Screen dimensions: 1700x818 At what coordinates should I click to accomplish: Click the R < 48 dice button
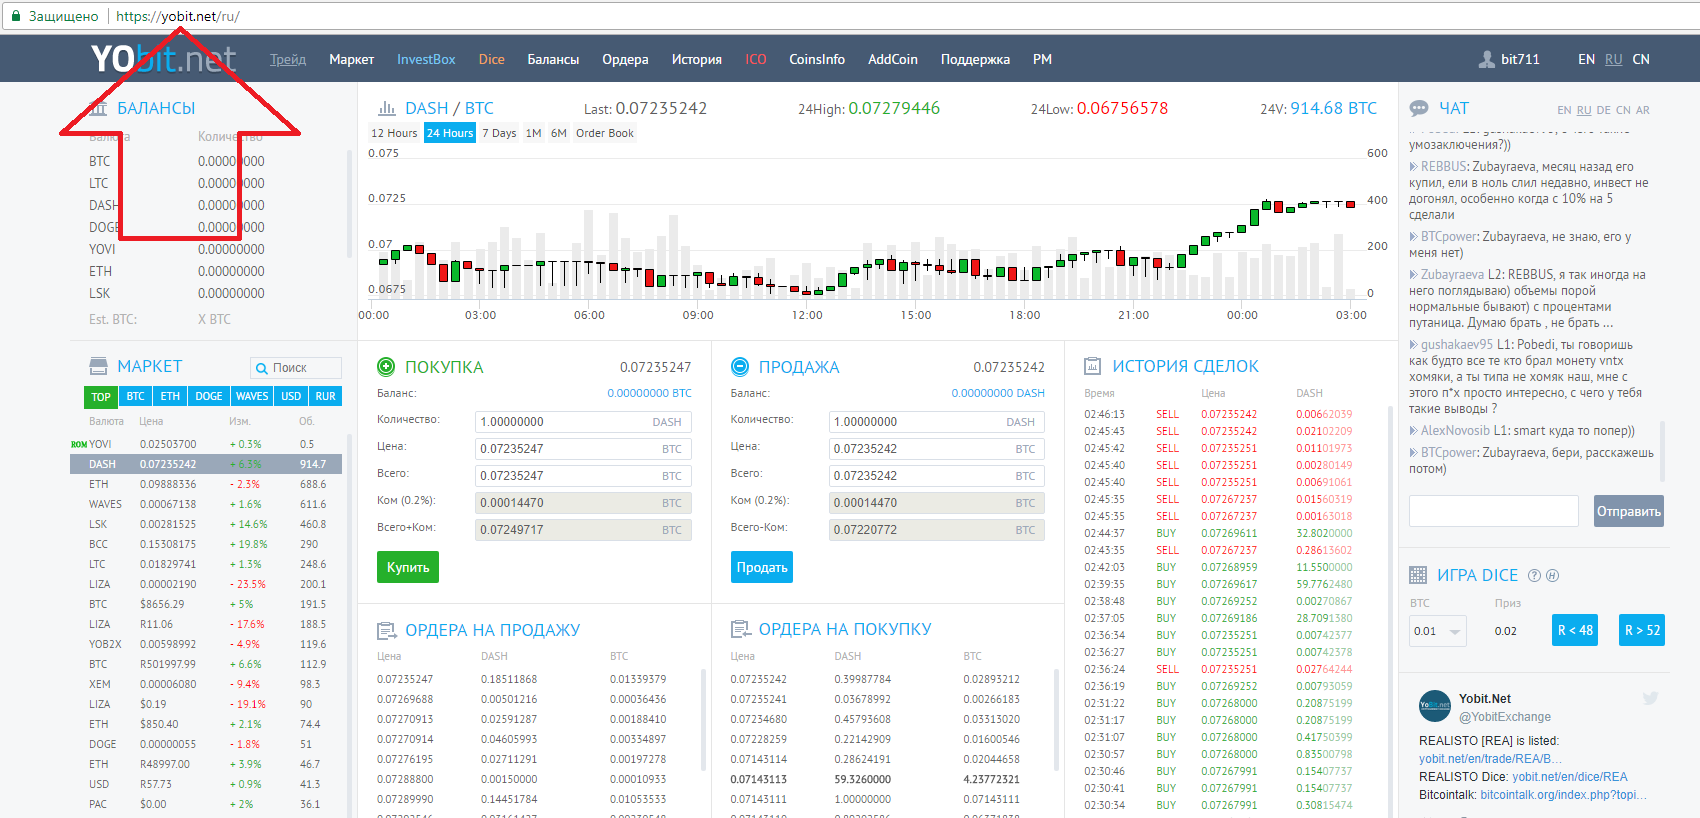[1575, 630]
